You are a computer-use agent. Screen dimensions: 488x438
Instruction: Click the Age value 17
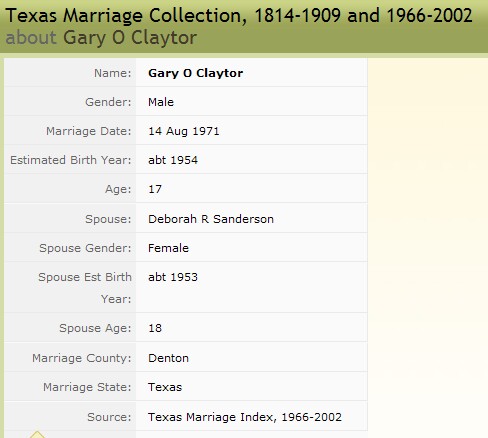click(x=155, y=189)
